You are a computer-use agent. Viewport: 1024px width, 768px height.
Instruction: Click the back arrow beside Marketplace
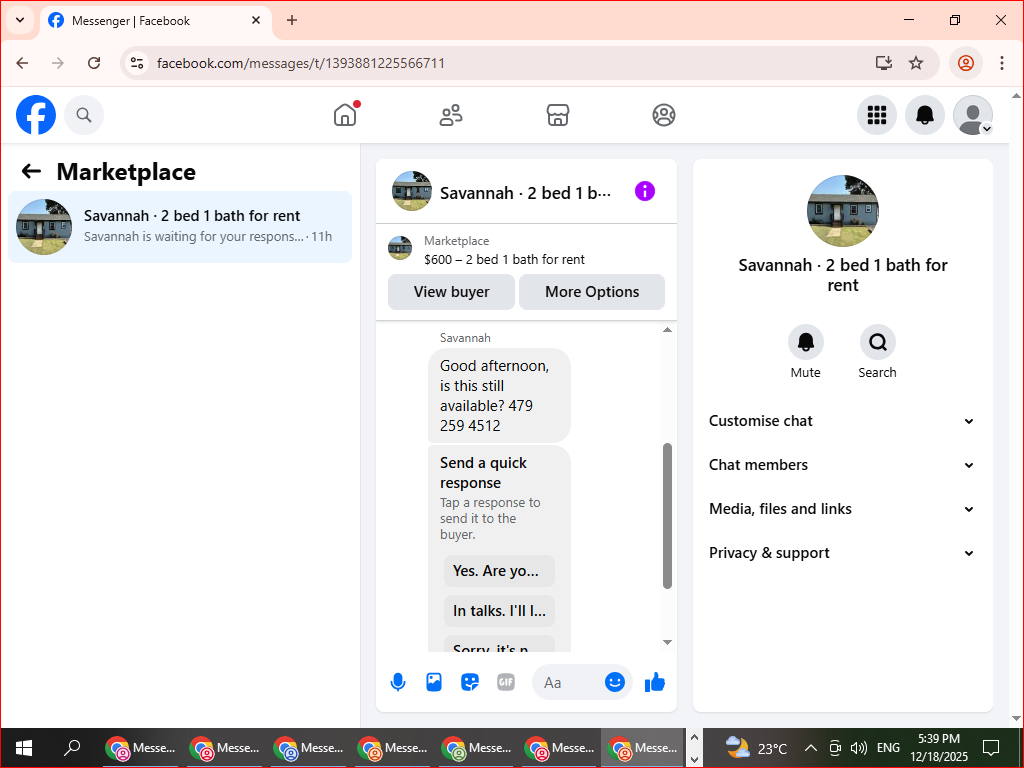[31, 172]
